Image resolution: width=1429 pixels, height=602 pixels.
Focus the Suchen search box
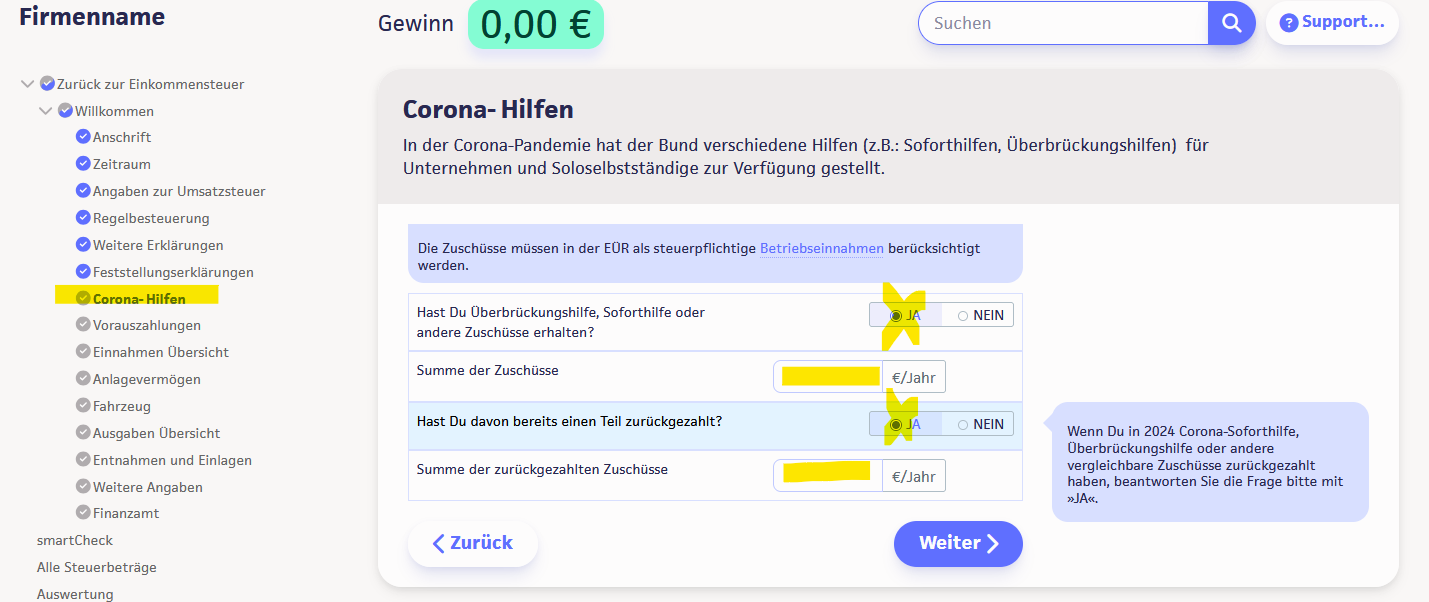click(x=1062, y=23)
